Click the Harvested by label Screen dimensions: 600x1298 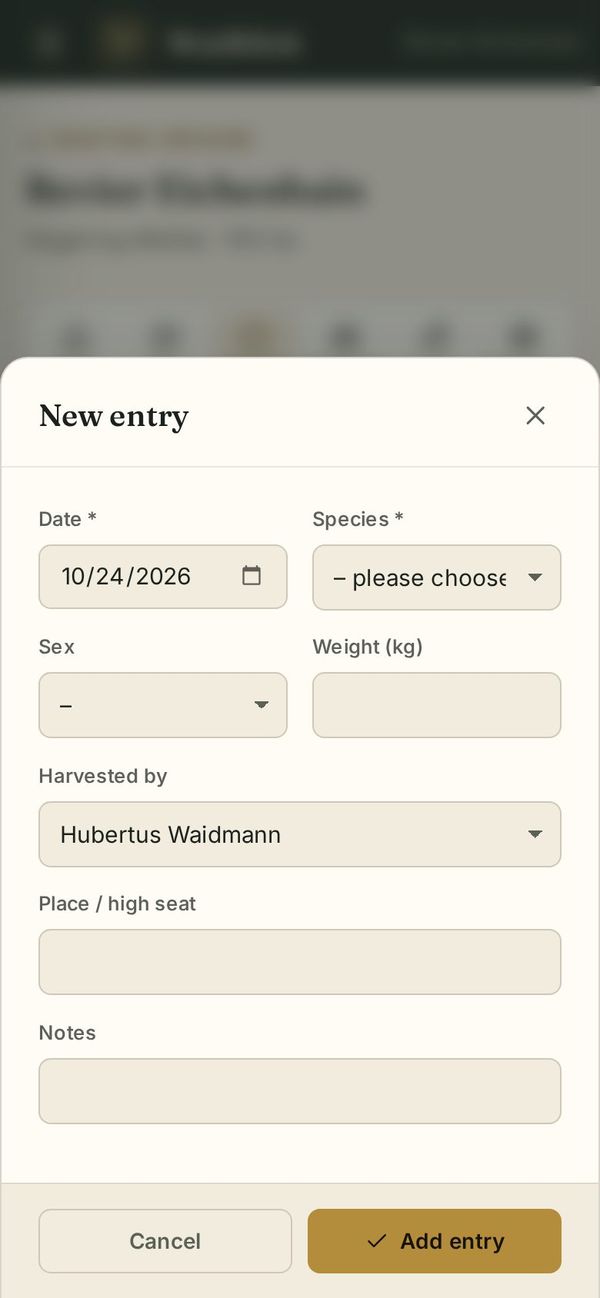pos(103,776)
